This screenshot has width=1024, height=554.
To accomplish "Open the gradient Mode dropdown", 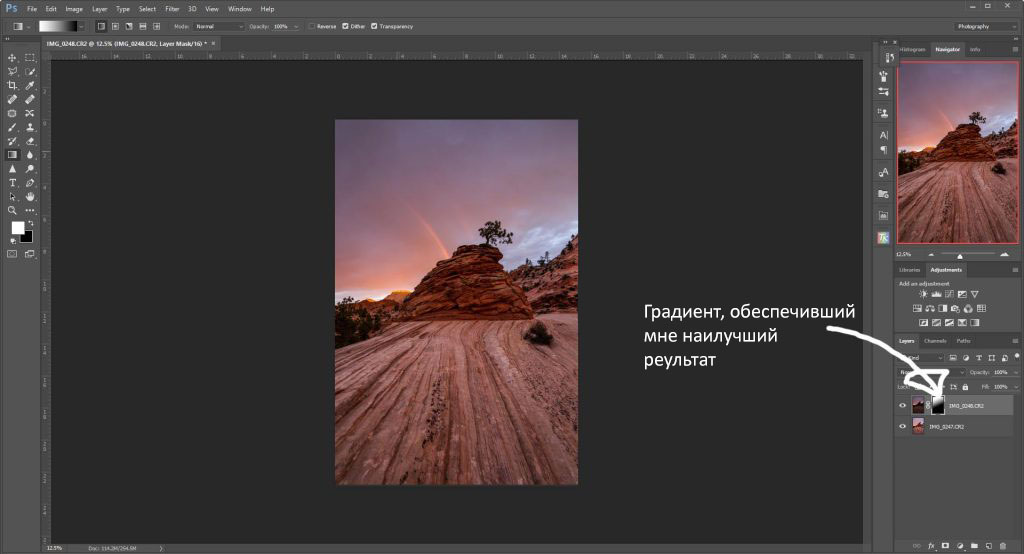I will click(217, 26).
